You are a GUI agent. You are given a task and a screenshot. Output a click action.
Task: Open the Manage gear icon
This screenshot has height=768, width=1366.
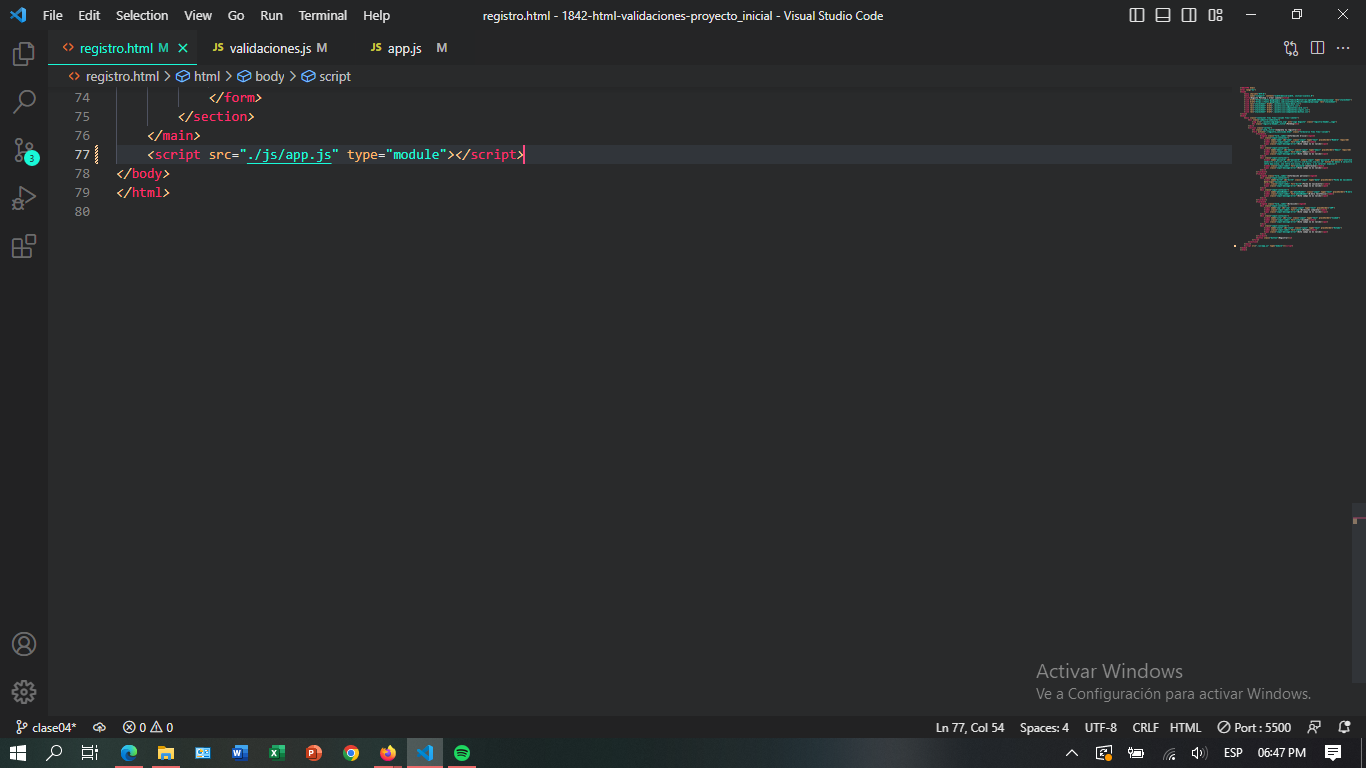[x=24, y=692]
